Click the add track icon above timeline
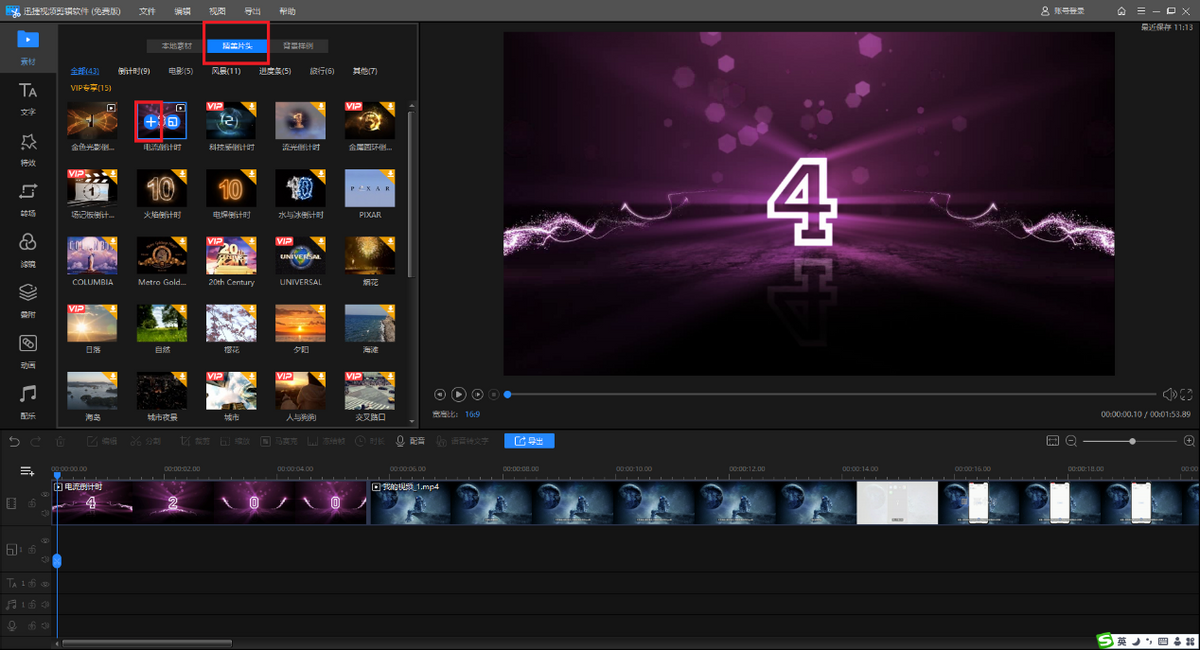 (x=27, y=471)
